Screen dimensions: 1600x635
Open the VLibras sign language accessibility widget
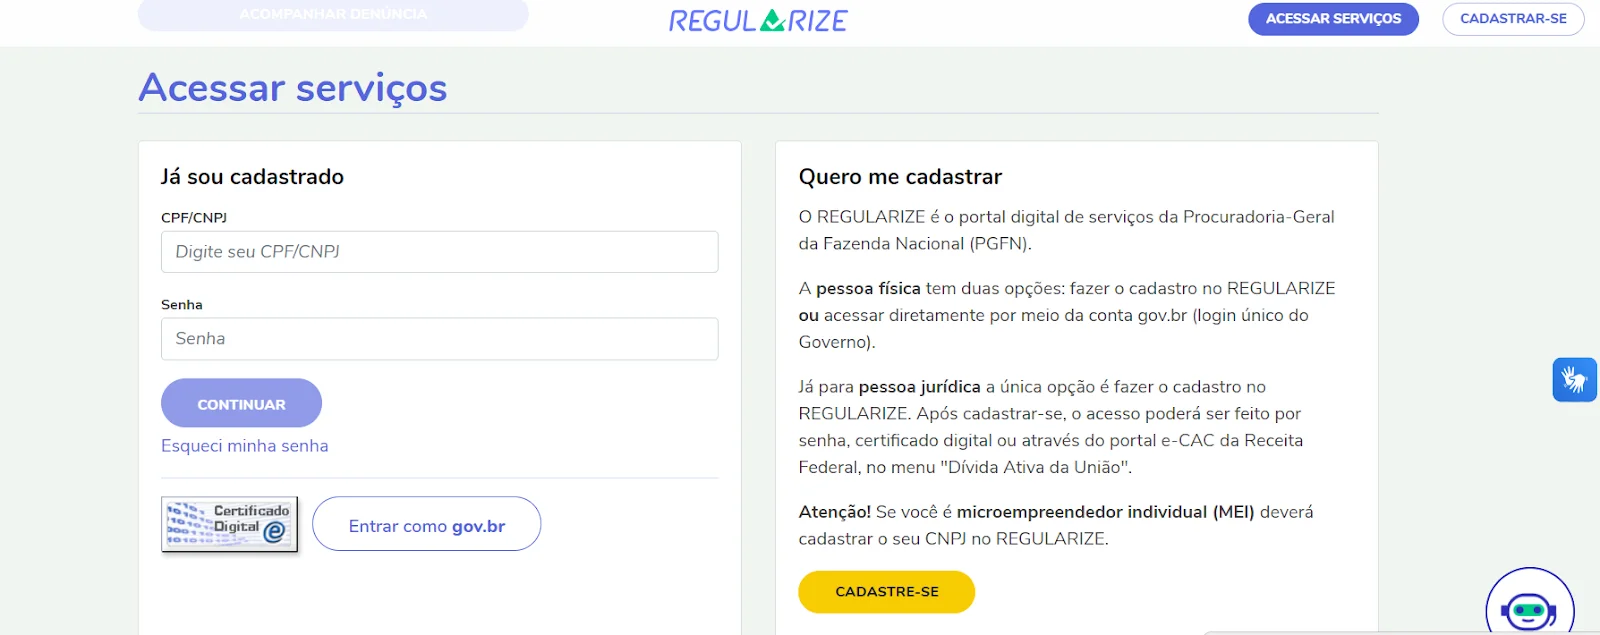1574,380
